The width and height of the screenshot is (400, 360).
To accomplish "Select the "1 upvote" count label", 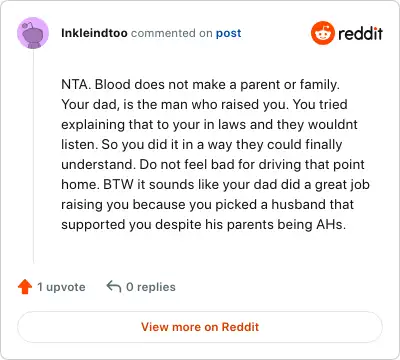I will (61, 287).
